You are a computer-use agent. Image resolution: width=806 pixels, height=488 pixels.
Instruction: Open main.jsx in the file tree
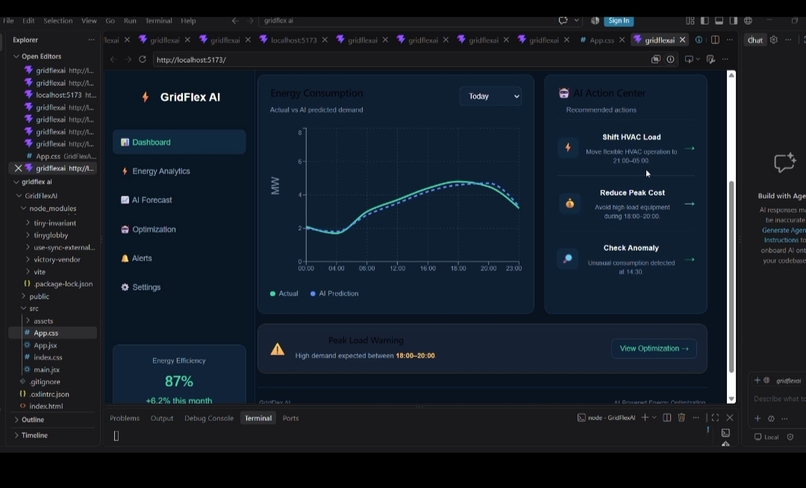[x=46, y=369]
